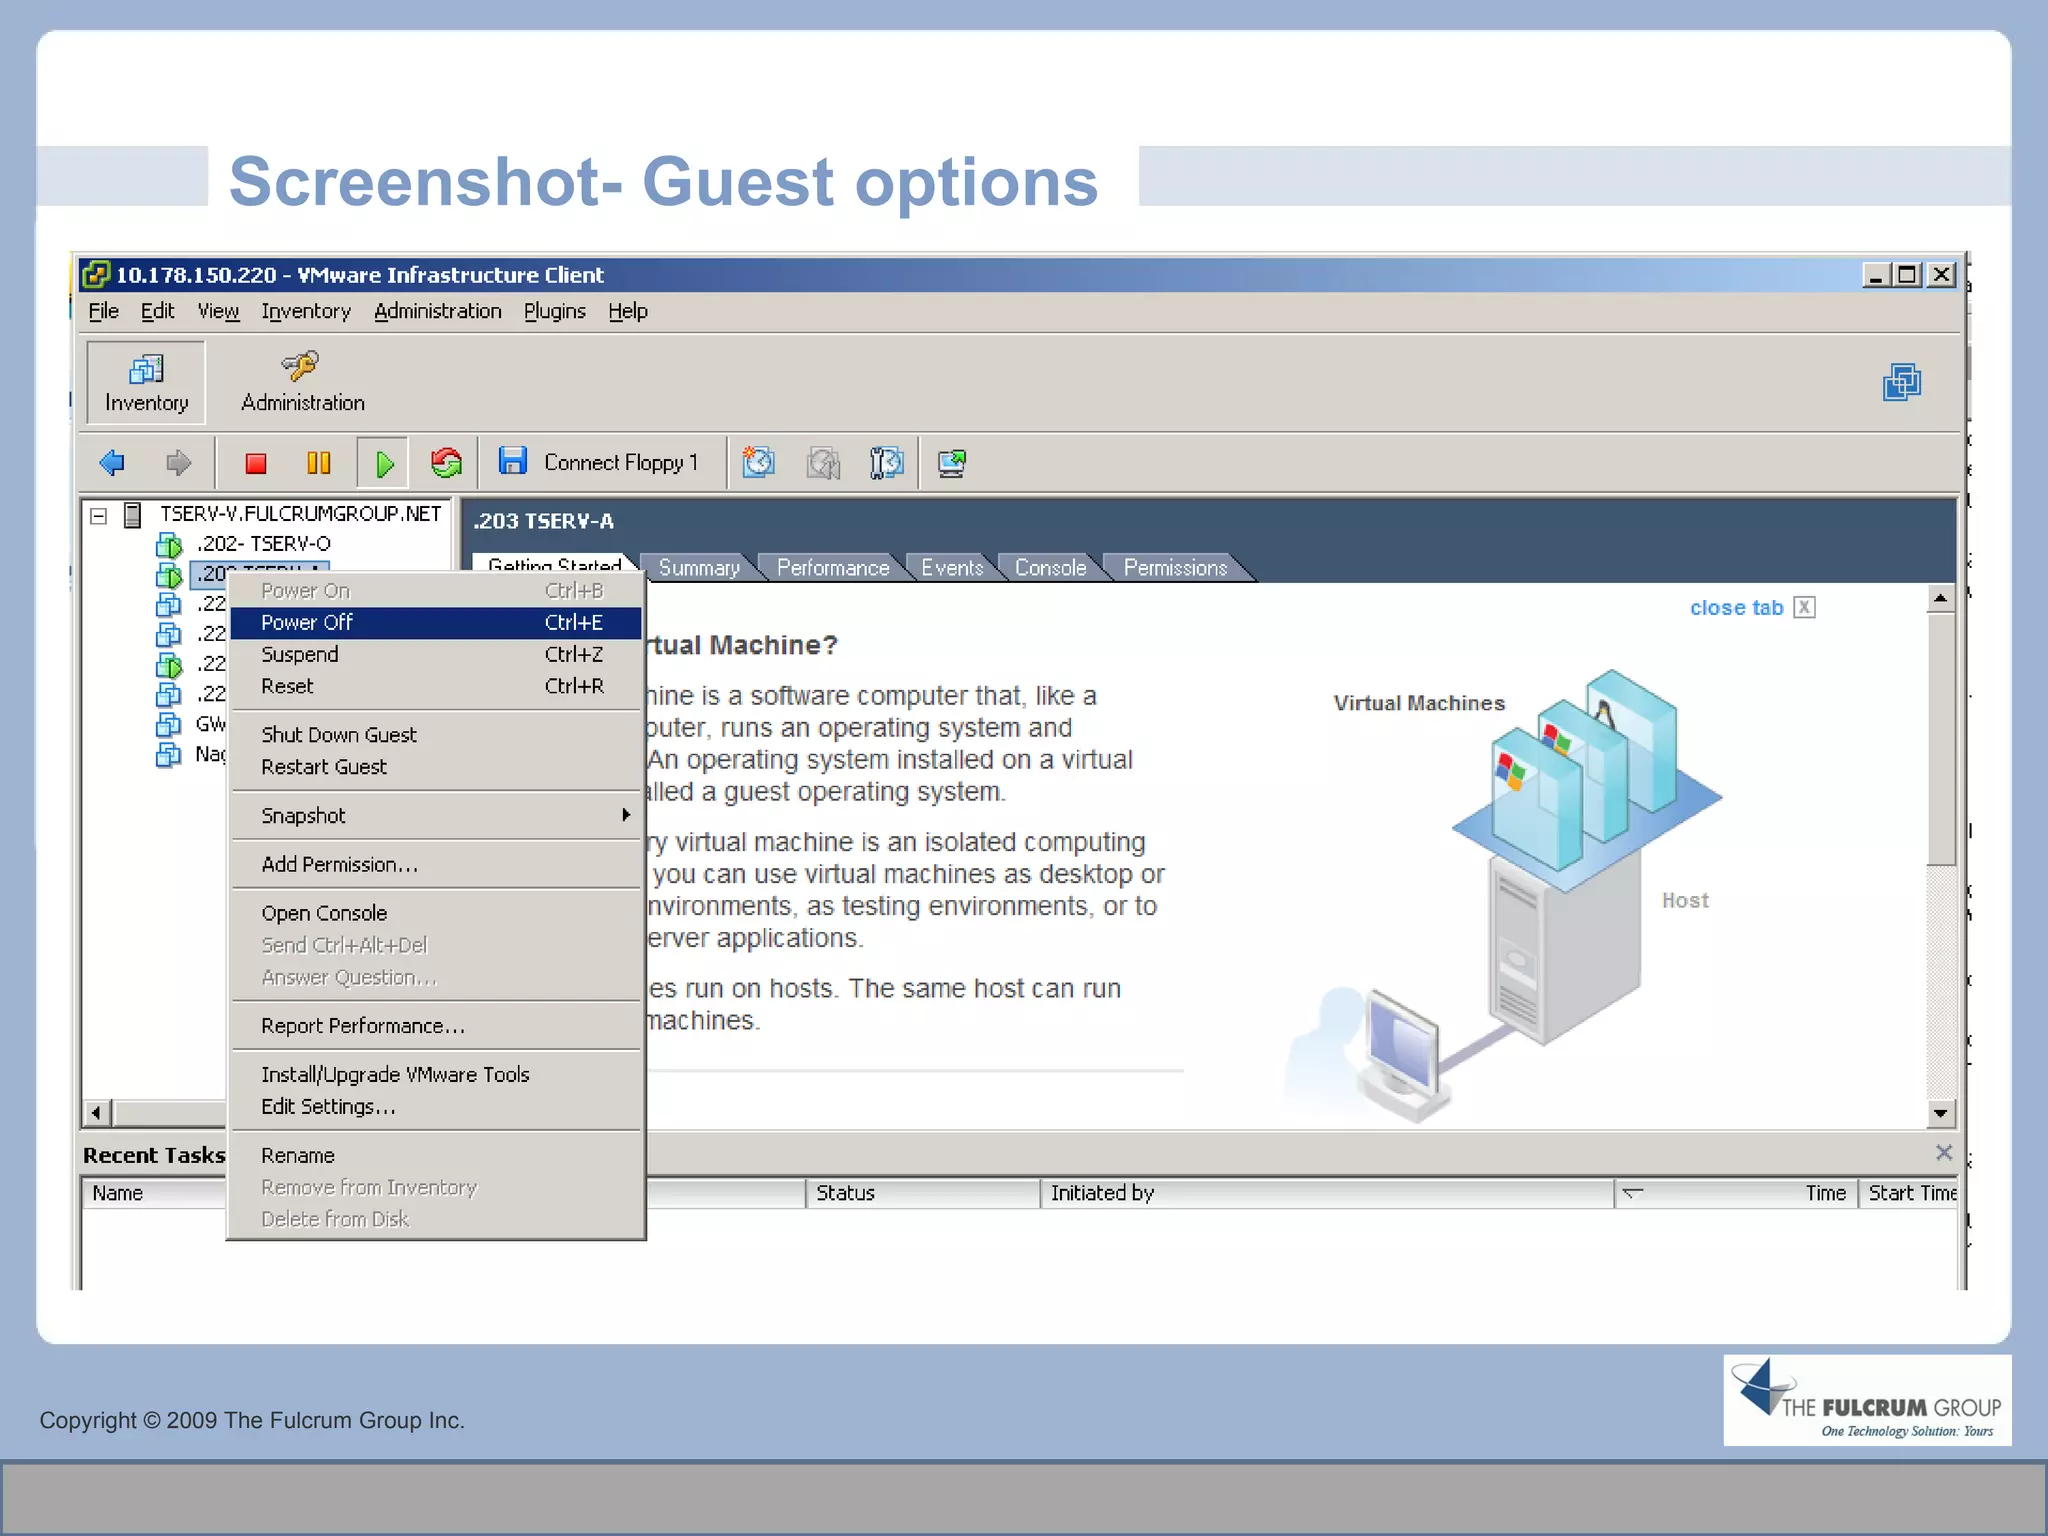Choose Reset in the context menu
This screenshot has width=2048, height=1536.
click(x=436, y=686)
